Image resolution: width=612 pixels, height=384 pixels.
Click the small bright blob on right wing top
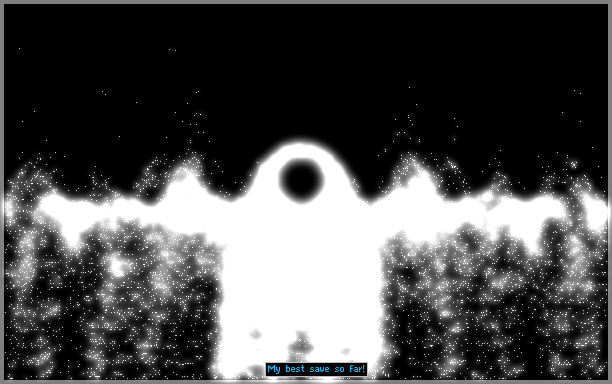pos(487,197)
